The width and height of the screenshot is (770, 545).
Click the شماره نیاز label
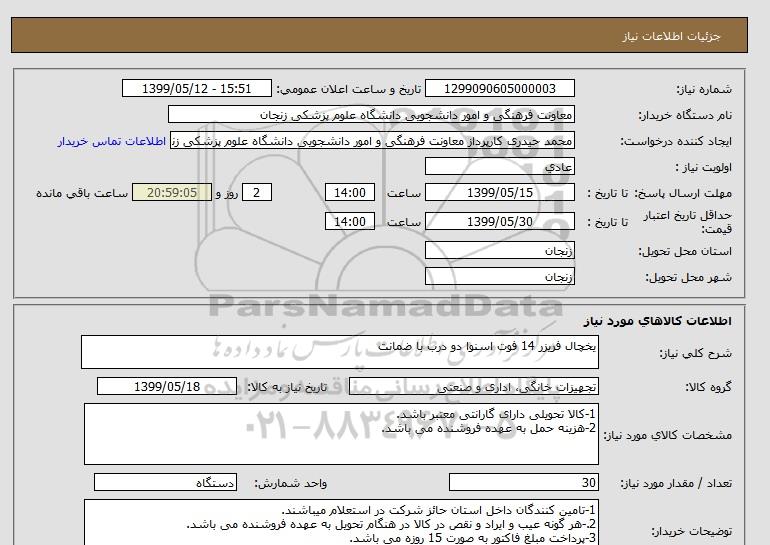[x=704, y=89]
